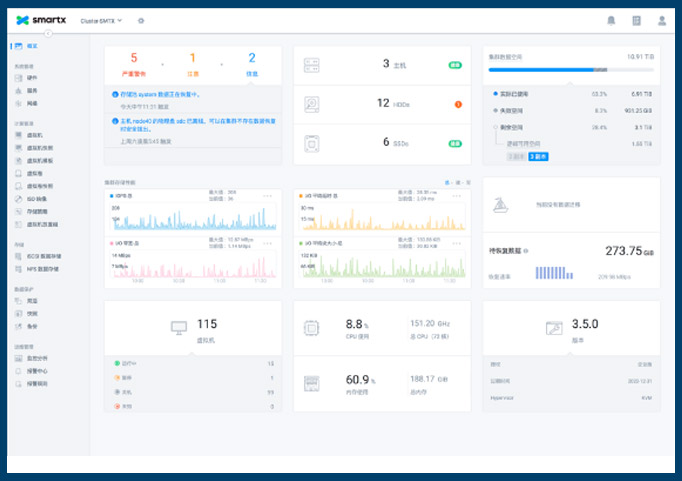Open the Cluster SMTX dropdown

[101, 20]
